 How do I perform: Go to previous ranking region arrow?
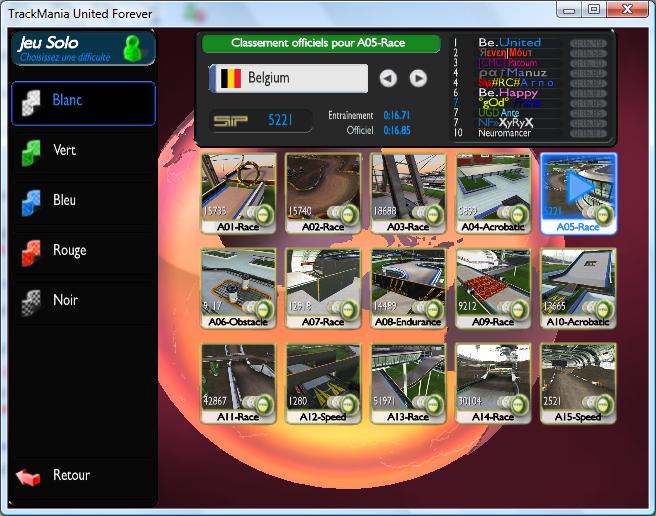click(x=389, y=78)
